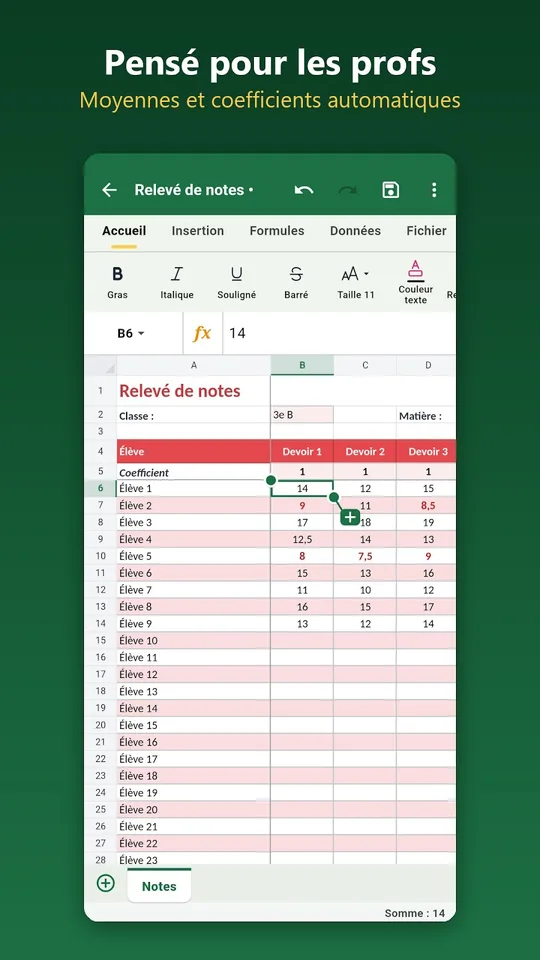Click the Devoir 3 grade 19 for Élève 3

pos(426,522)
